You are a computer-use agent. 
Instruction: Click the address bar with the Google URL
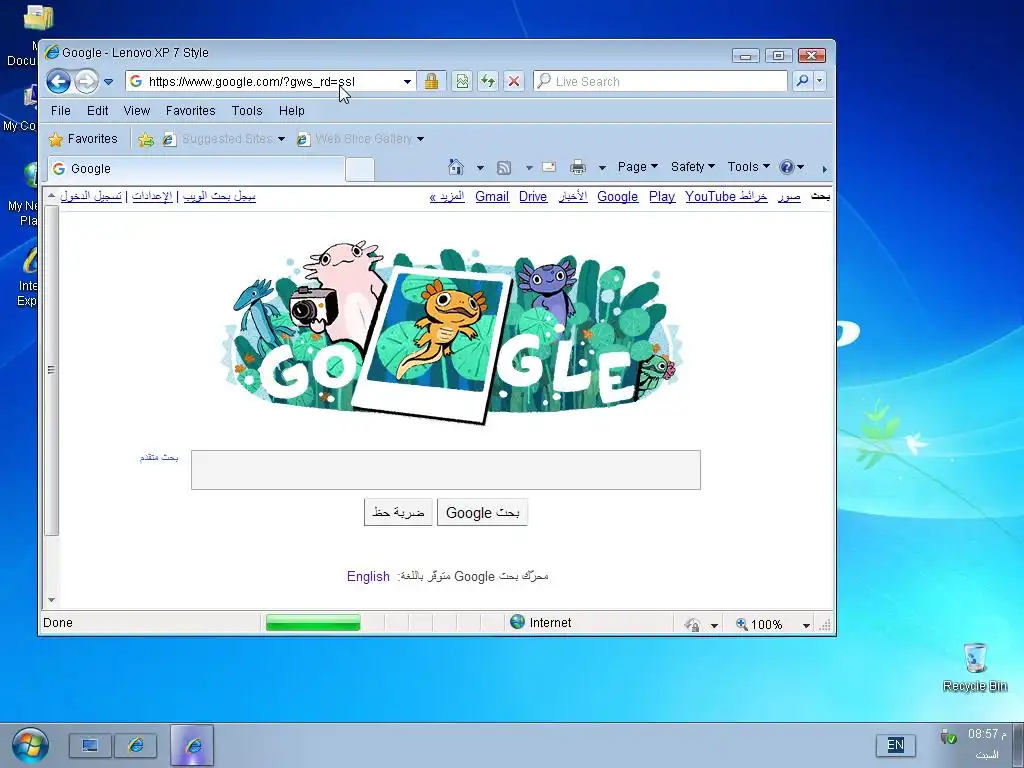click(x=263, y=82)
